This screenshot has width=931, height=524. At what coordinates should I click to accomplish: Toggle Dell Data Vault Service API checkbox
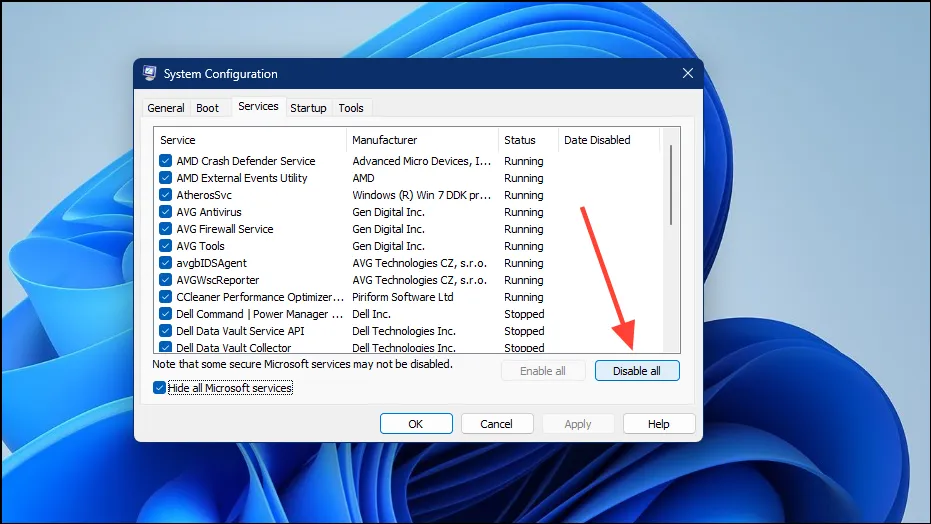click(166, 331)
